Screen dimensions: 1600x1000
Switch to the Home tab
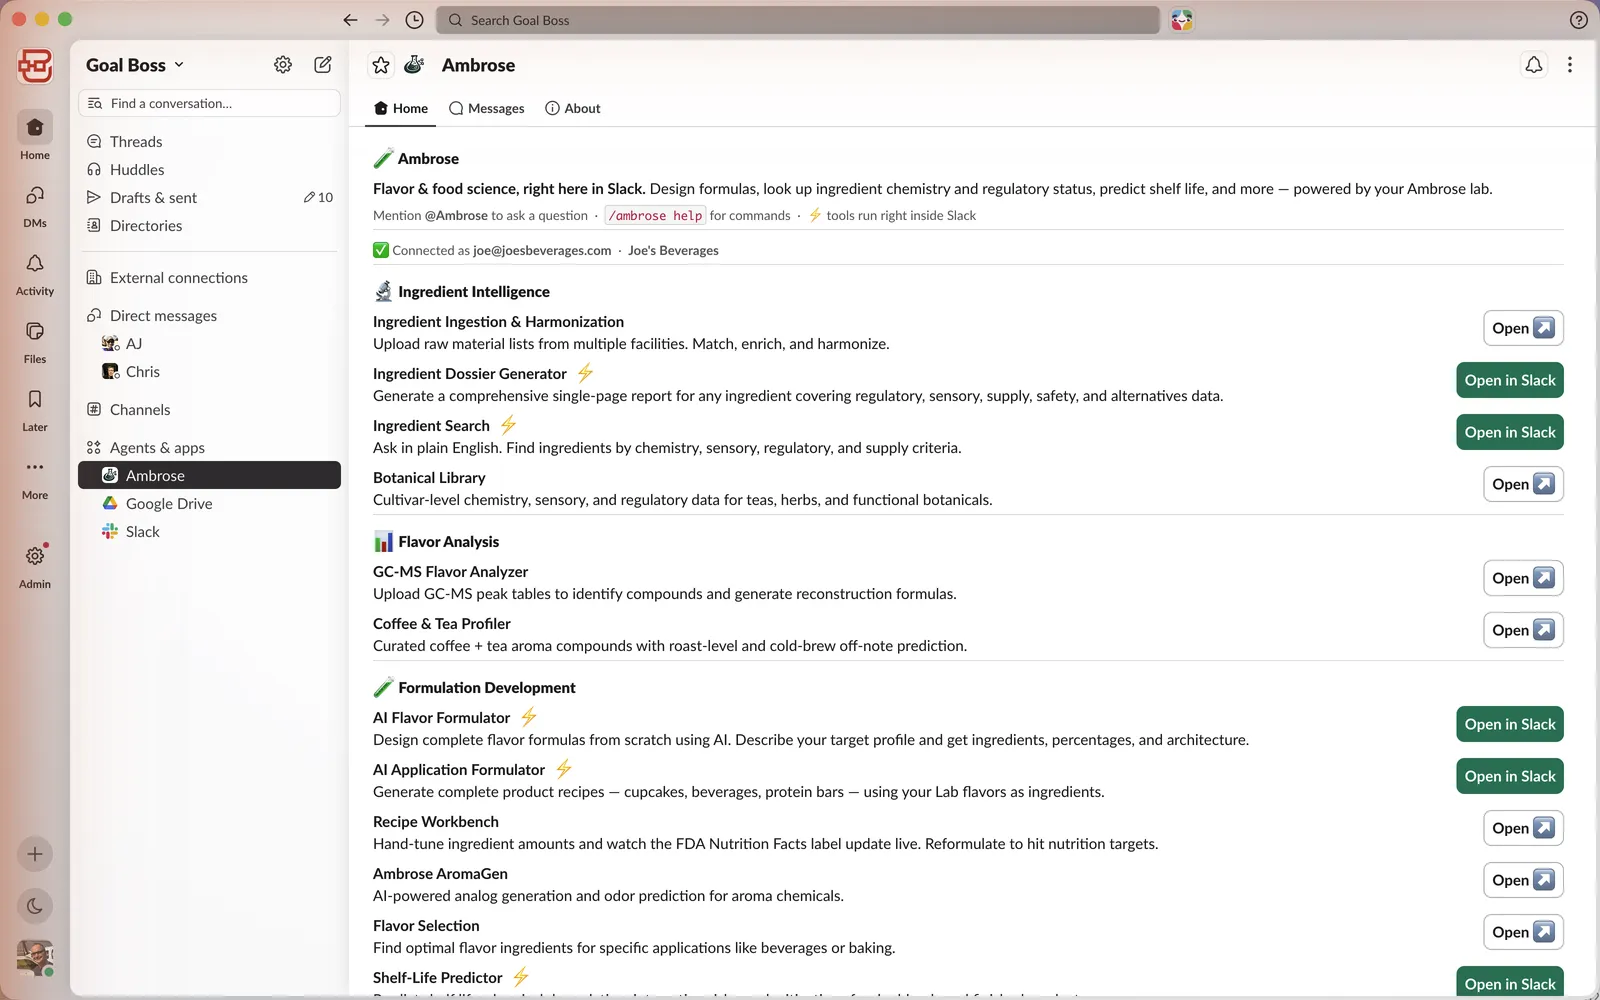[401, 108]
